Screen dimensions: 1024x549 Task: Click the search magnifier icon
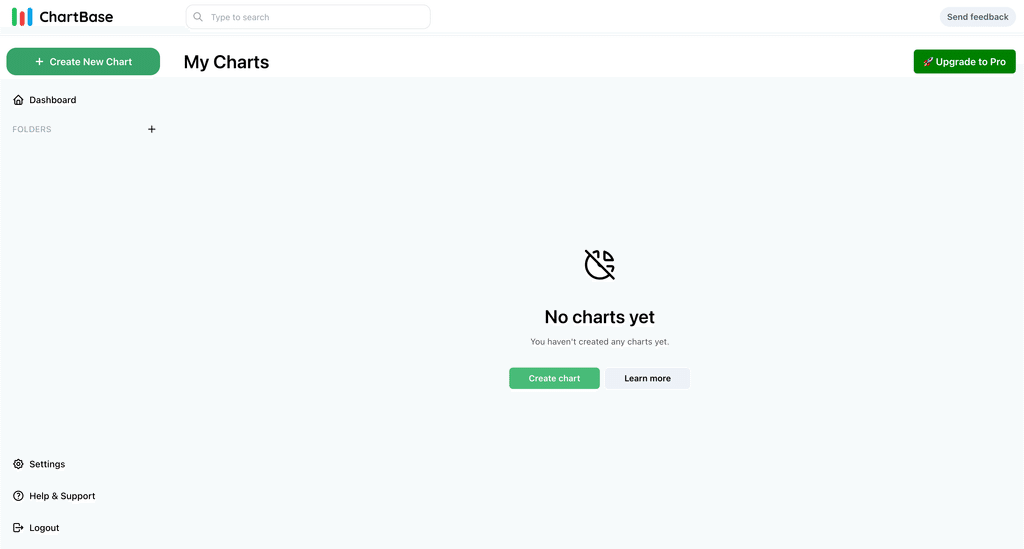click(x=198, y=17)
